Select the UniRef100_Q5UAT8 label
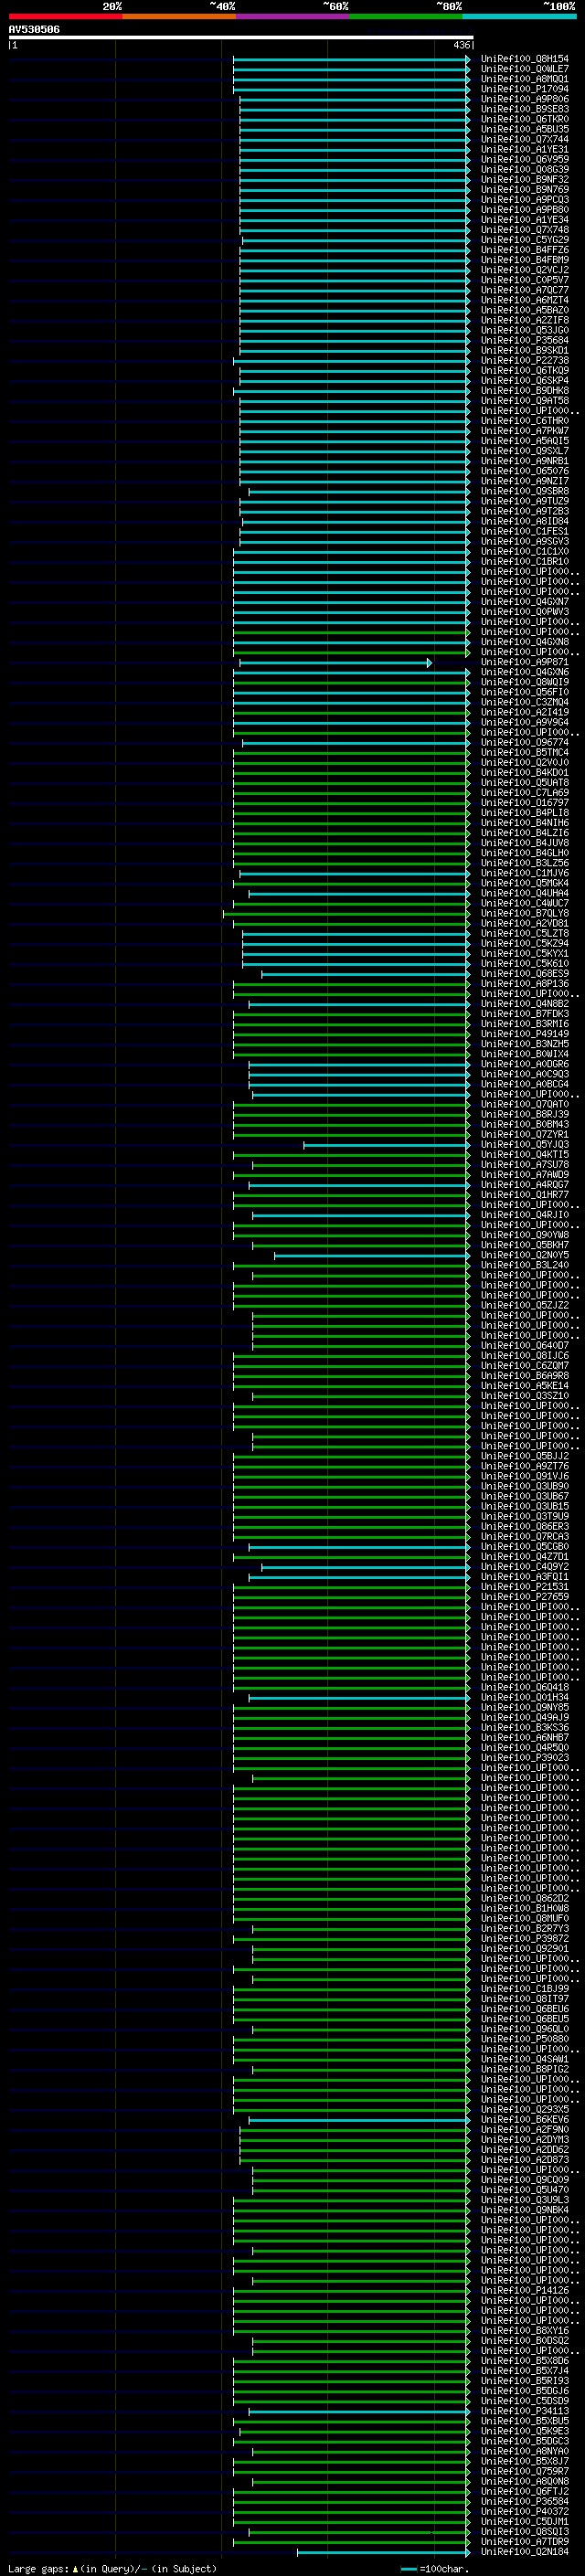585x2576 pixels. 525,782
